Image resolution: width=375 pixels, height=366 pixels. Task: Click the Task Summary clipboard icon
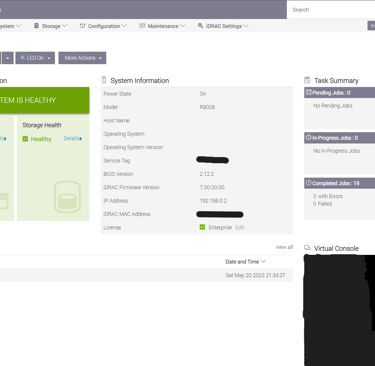[307, 80]
